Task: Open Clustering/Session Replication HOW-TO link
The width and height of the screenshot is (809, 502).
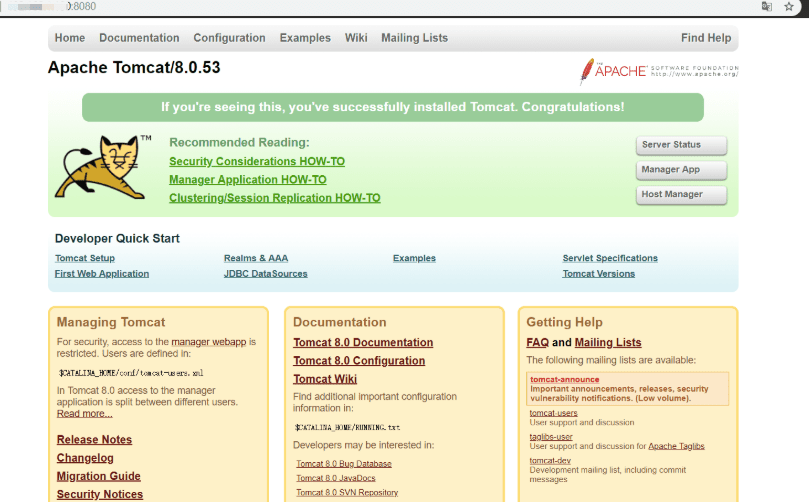Action: 274,198
